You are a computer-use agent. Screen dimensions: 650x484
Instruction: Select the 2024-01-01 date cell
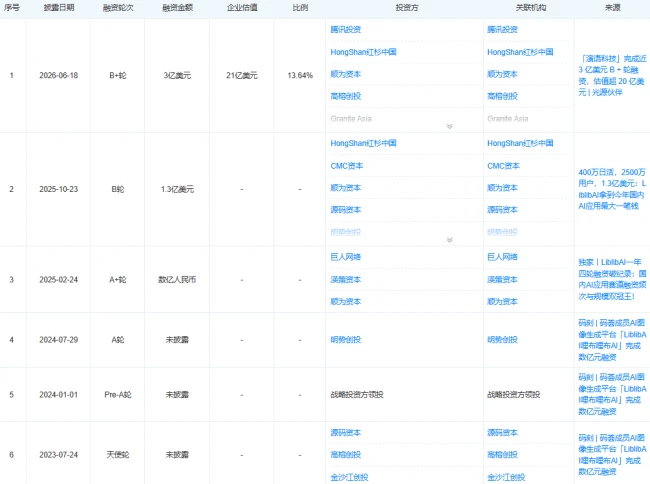[x=58, y=394]
